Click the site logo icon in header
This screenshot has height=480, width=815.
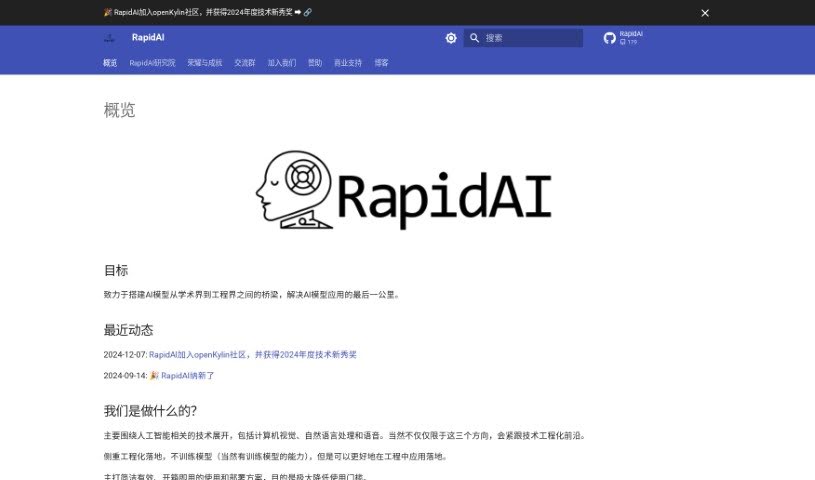110,38
